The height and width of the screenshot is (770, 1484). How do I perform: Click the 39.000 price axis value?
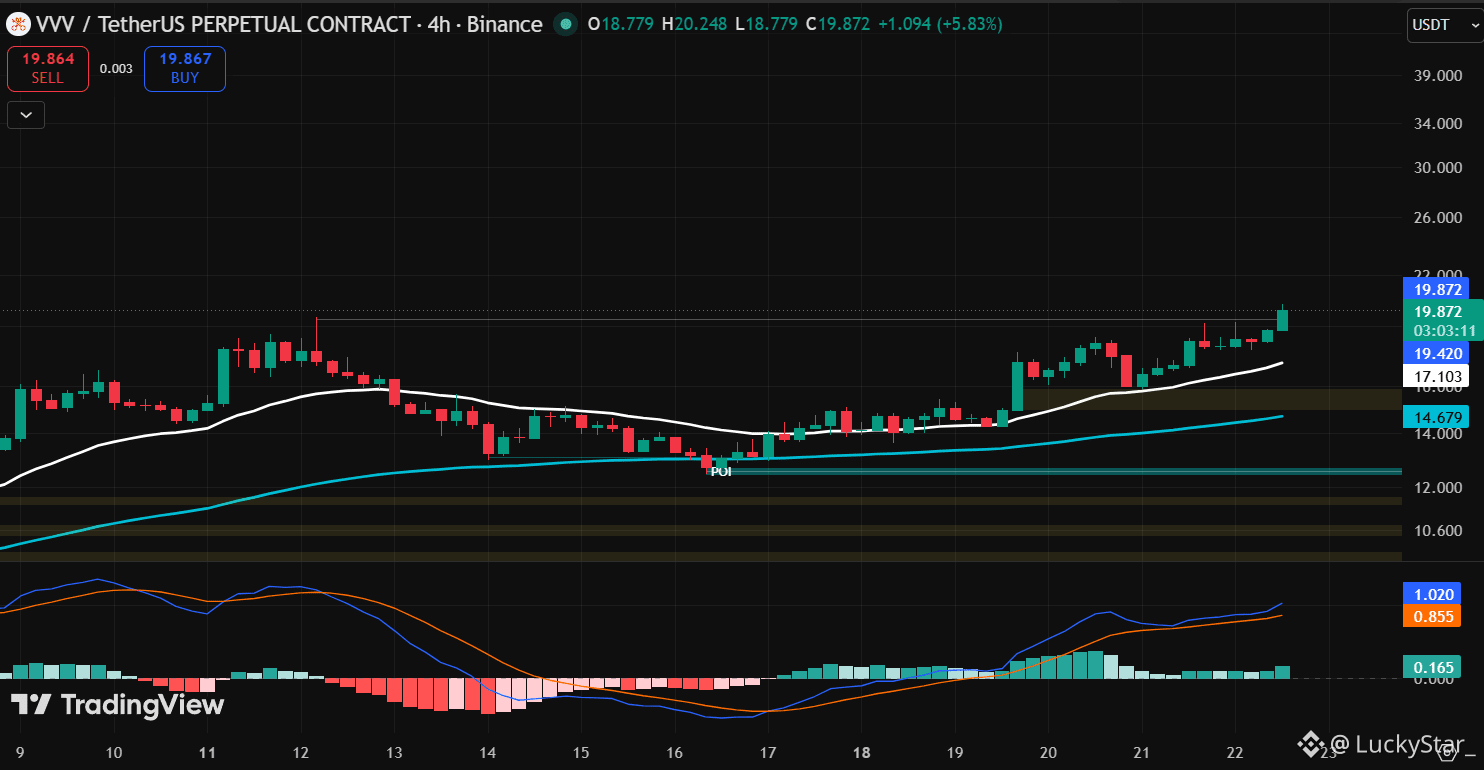1439,76
